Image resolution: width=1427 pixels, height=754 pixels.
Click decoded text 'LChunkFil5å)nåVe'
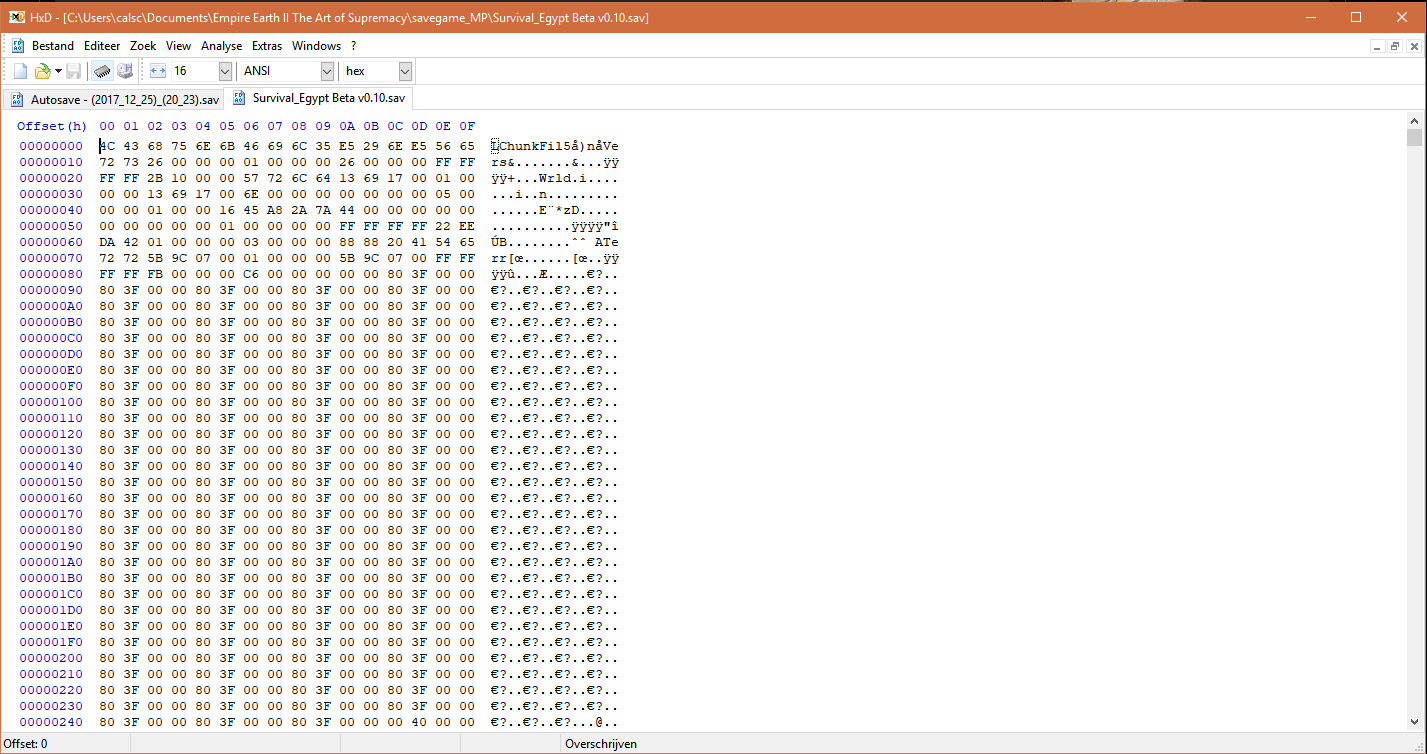[554, 146]
